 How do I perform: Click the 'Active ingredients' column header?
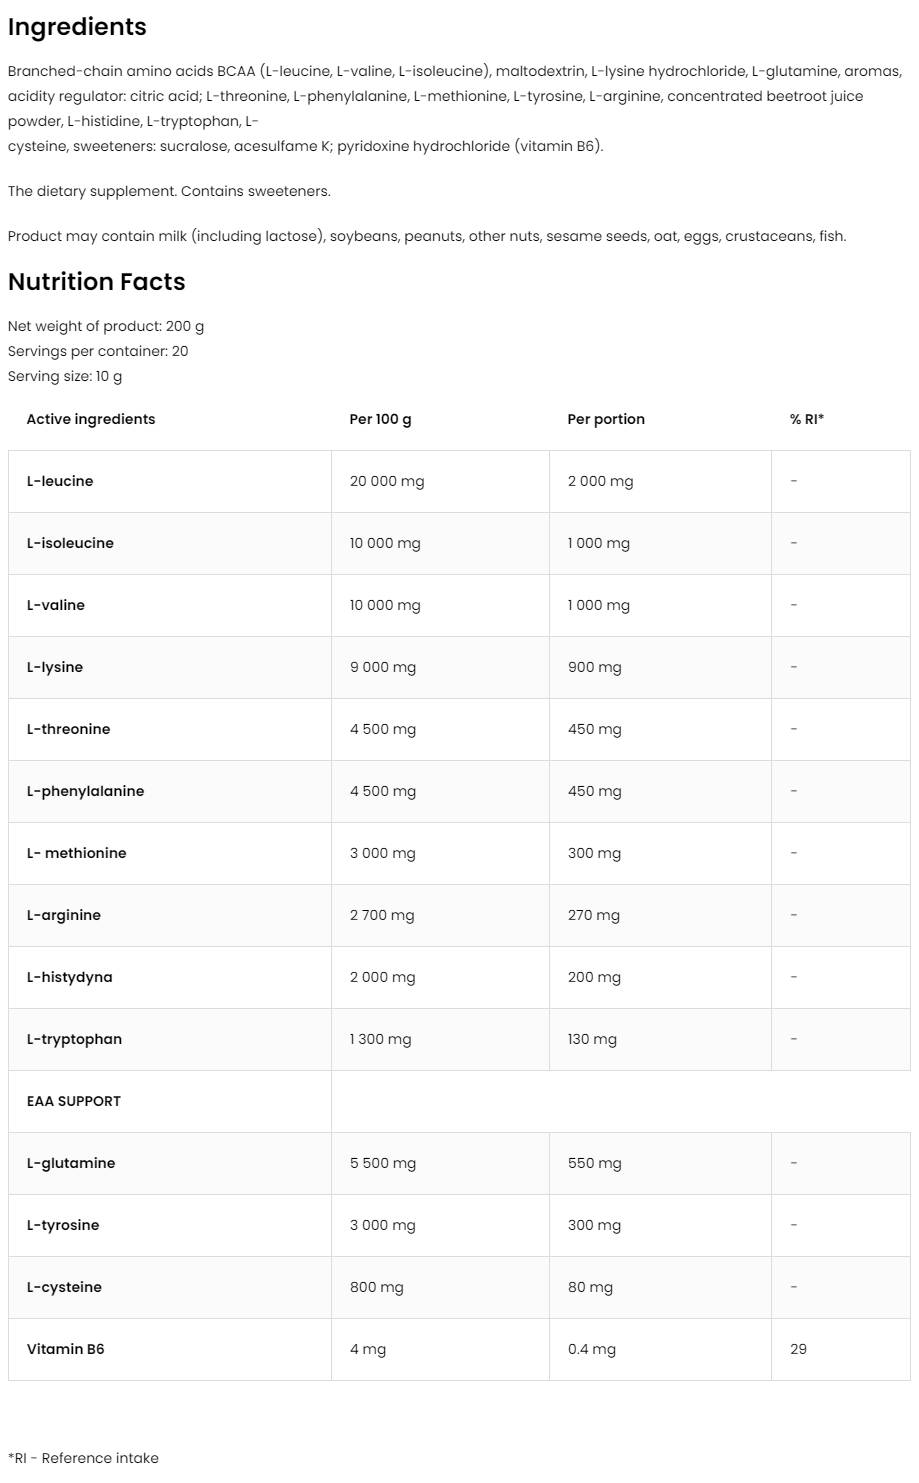(91, 419)
